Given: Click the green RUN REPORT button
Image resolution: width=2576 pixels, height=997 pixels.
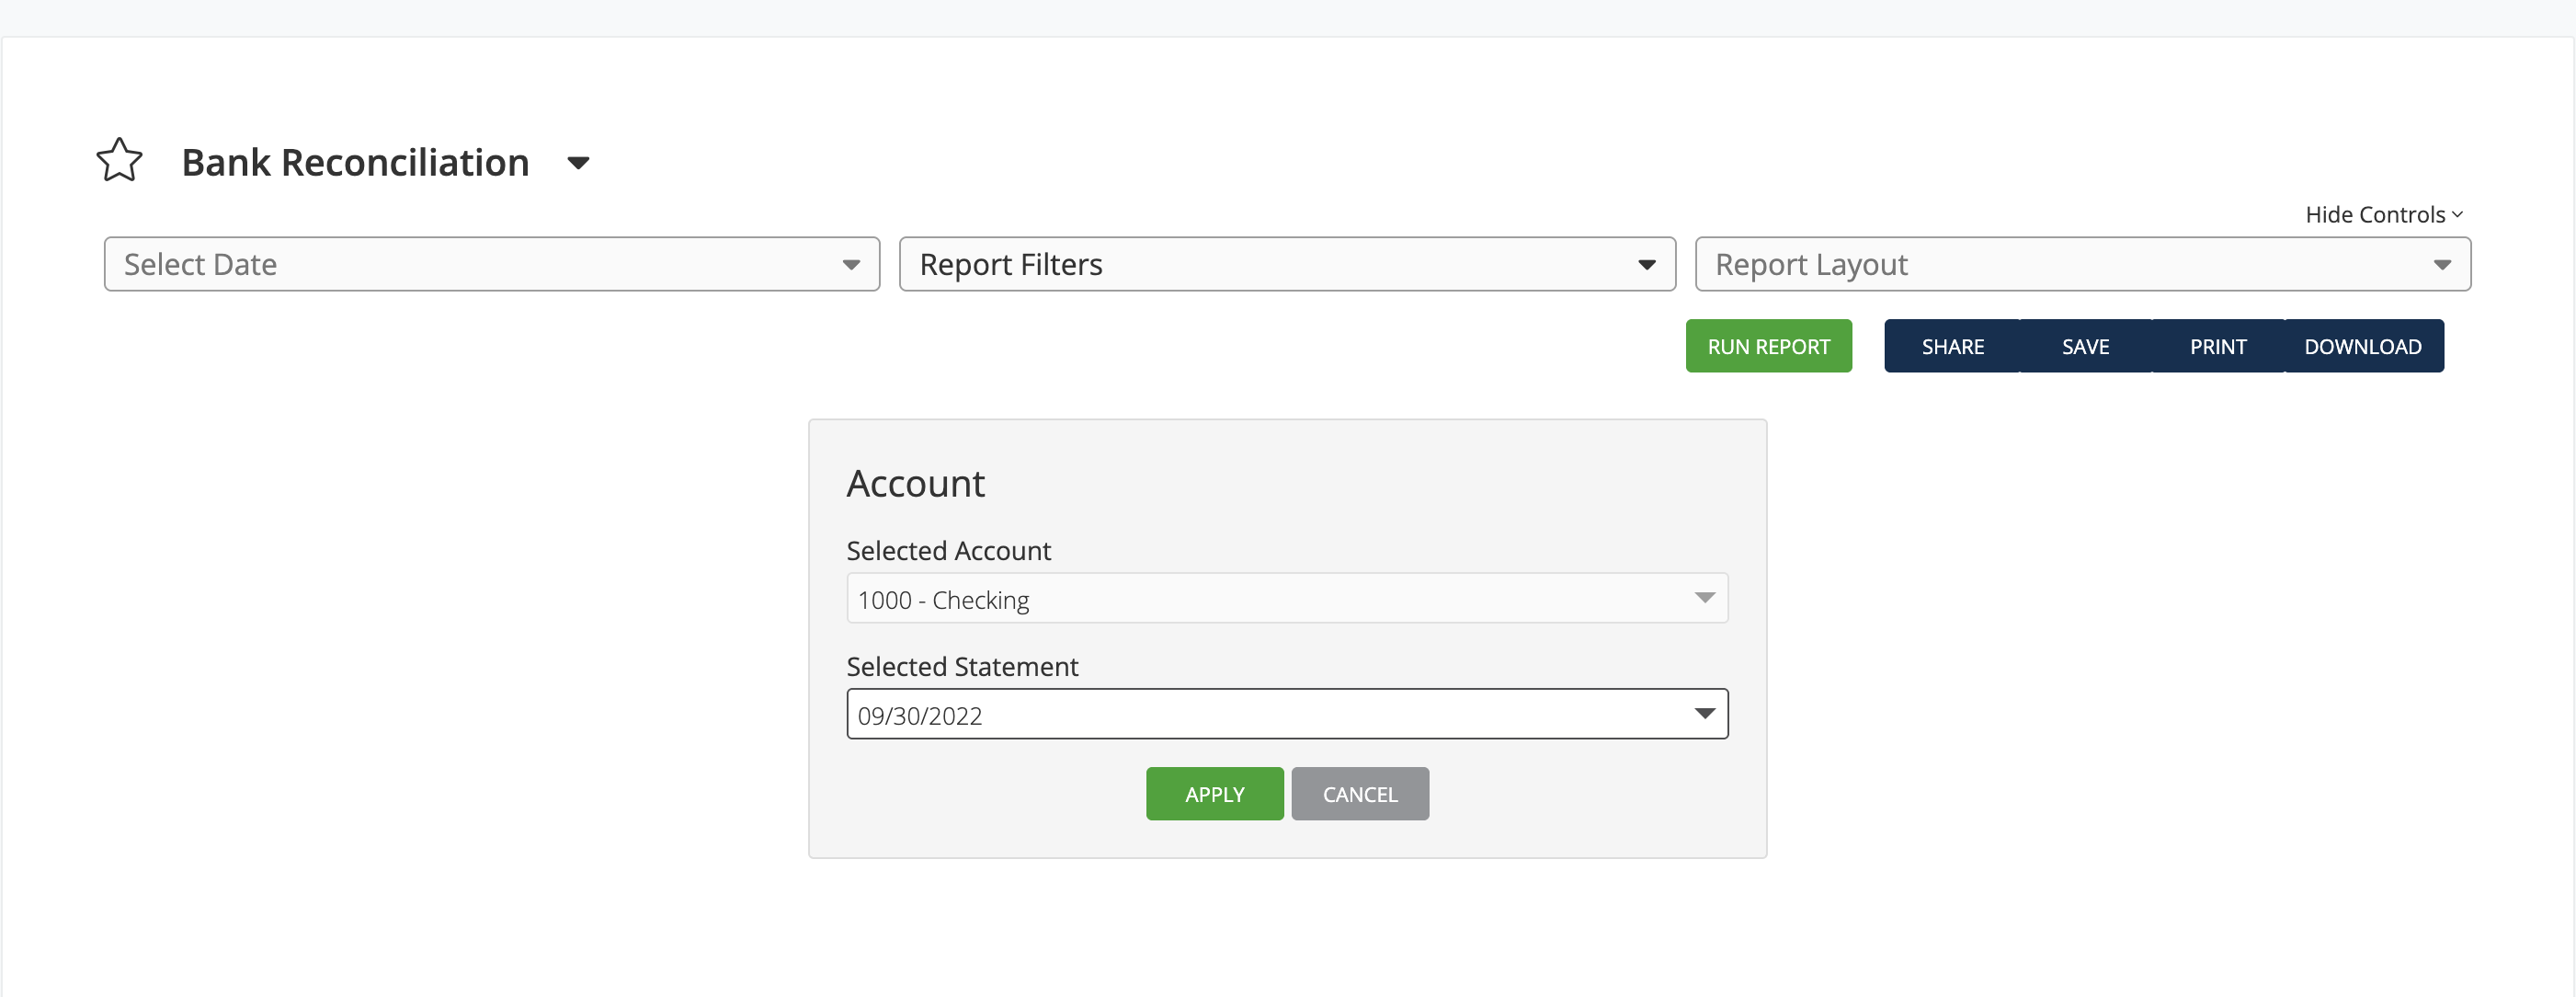Looking at the screenshot, I should [x=1768, y=346].
